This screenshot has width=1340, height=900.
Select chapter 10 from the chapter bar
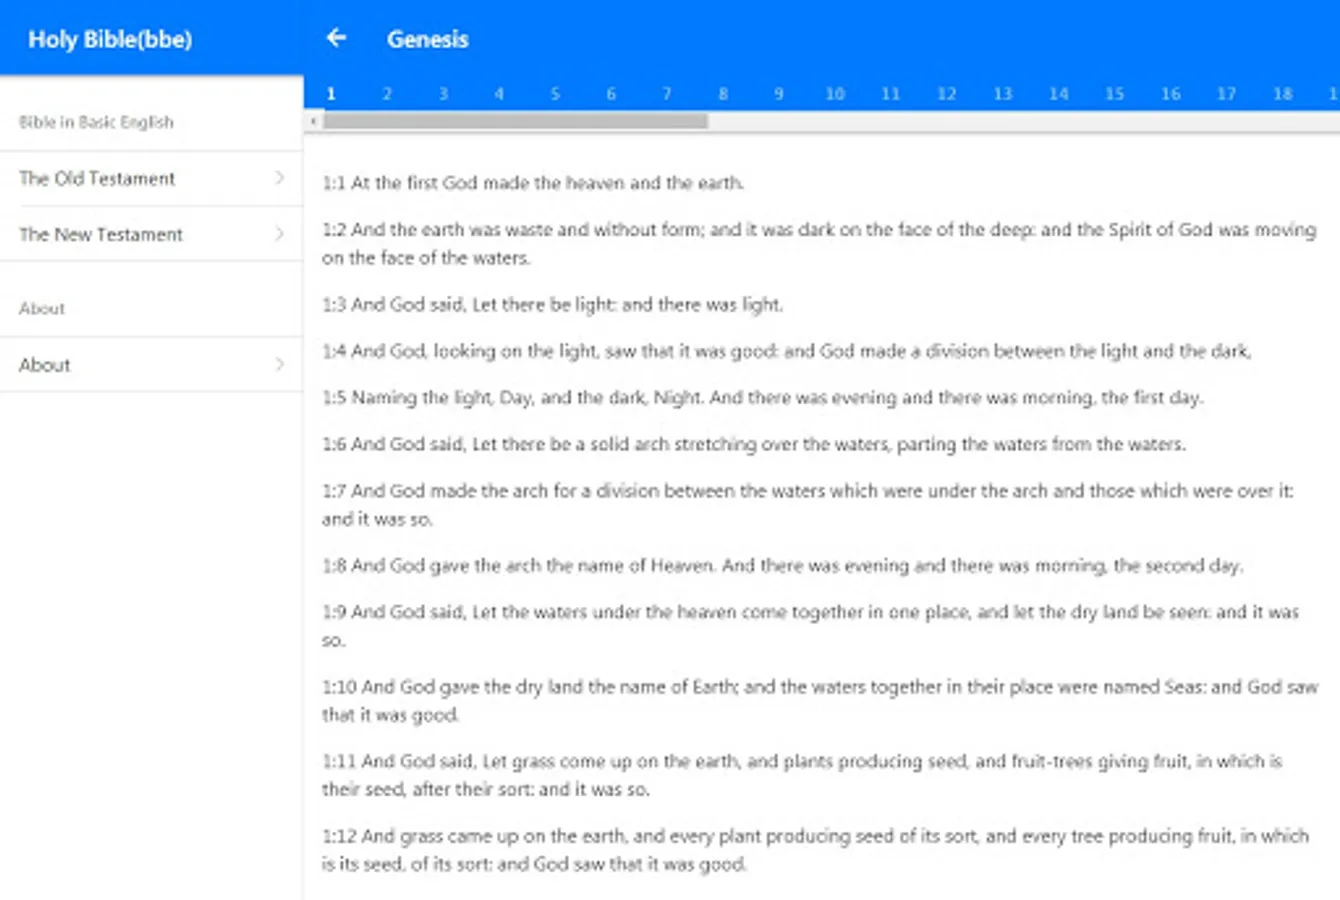835,94
